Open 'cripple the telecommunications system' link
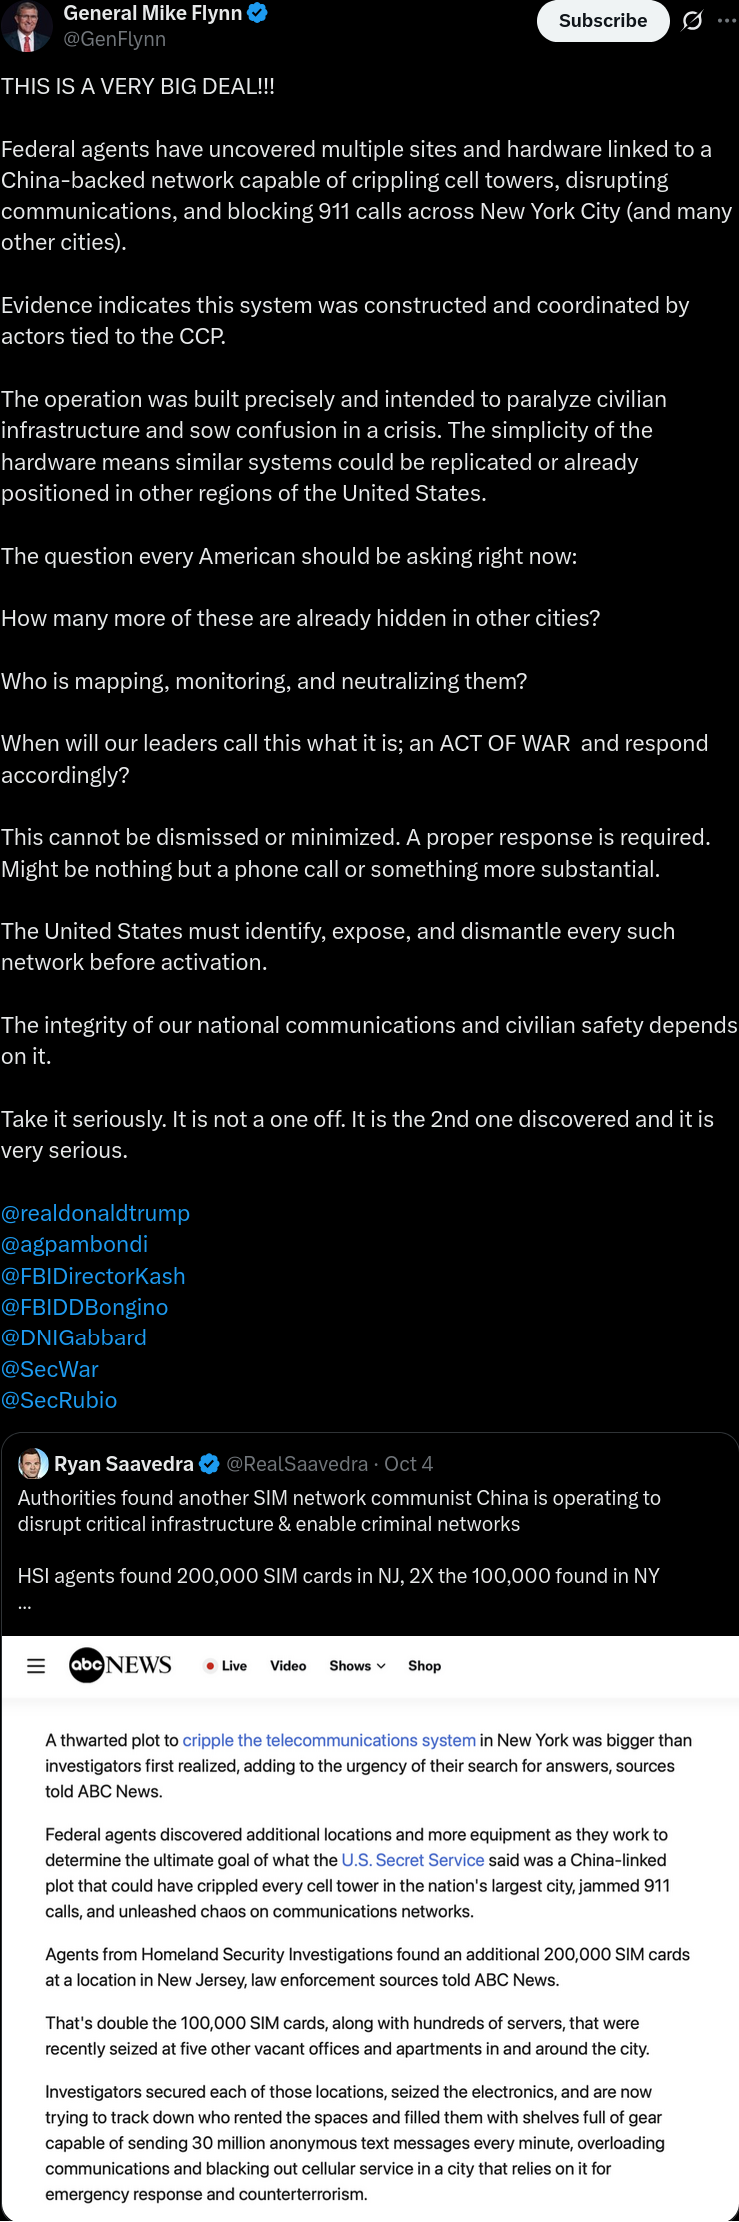This screenshot has height=2222, width=739. click(329, 1740)
